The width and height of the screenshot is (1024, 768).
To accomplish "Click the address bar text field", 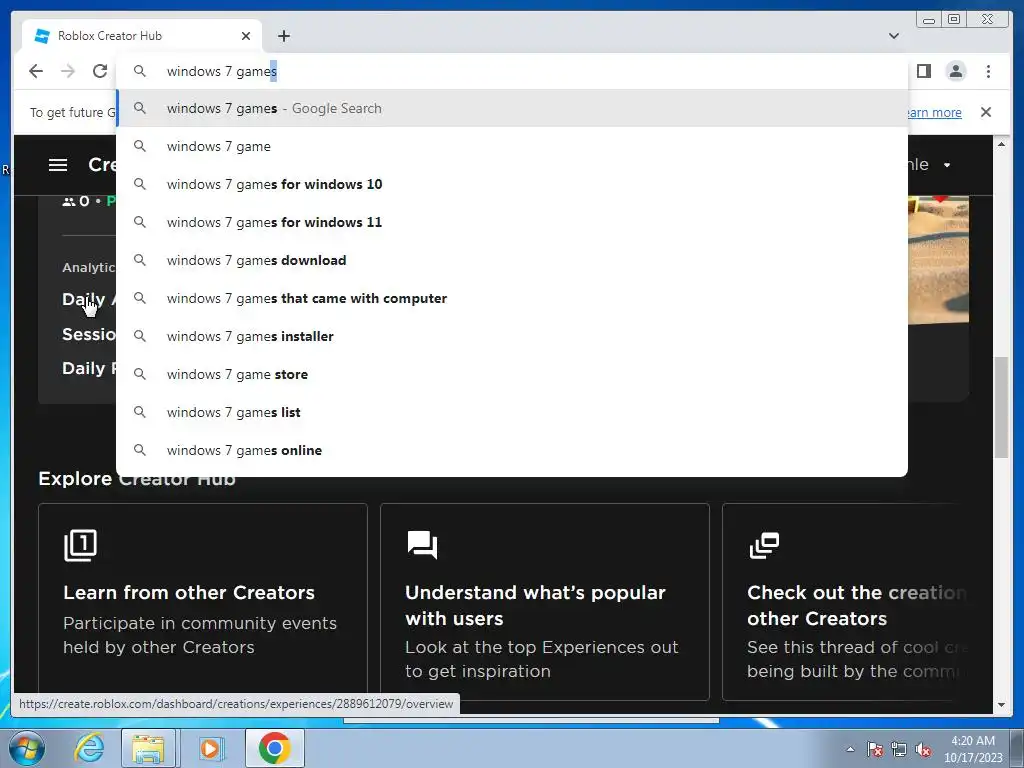I will tap(511, 71).
